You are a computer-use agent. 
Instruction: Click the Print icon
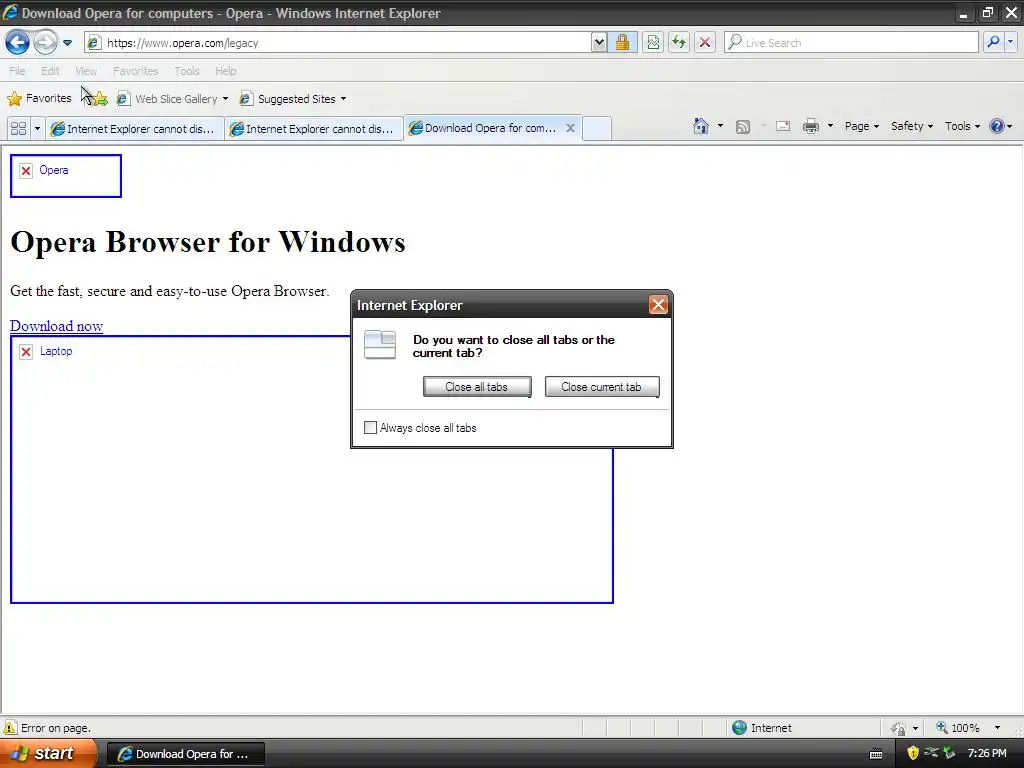pyautogui.click(x=810, y=126)
